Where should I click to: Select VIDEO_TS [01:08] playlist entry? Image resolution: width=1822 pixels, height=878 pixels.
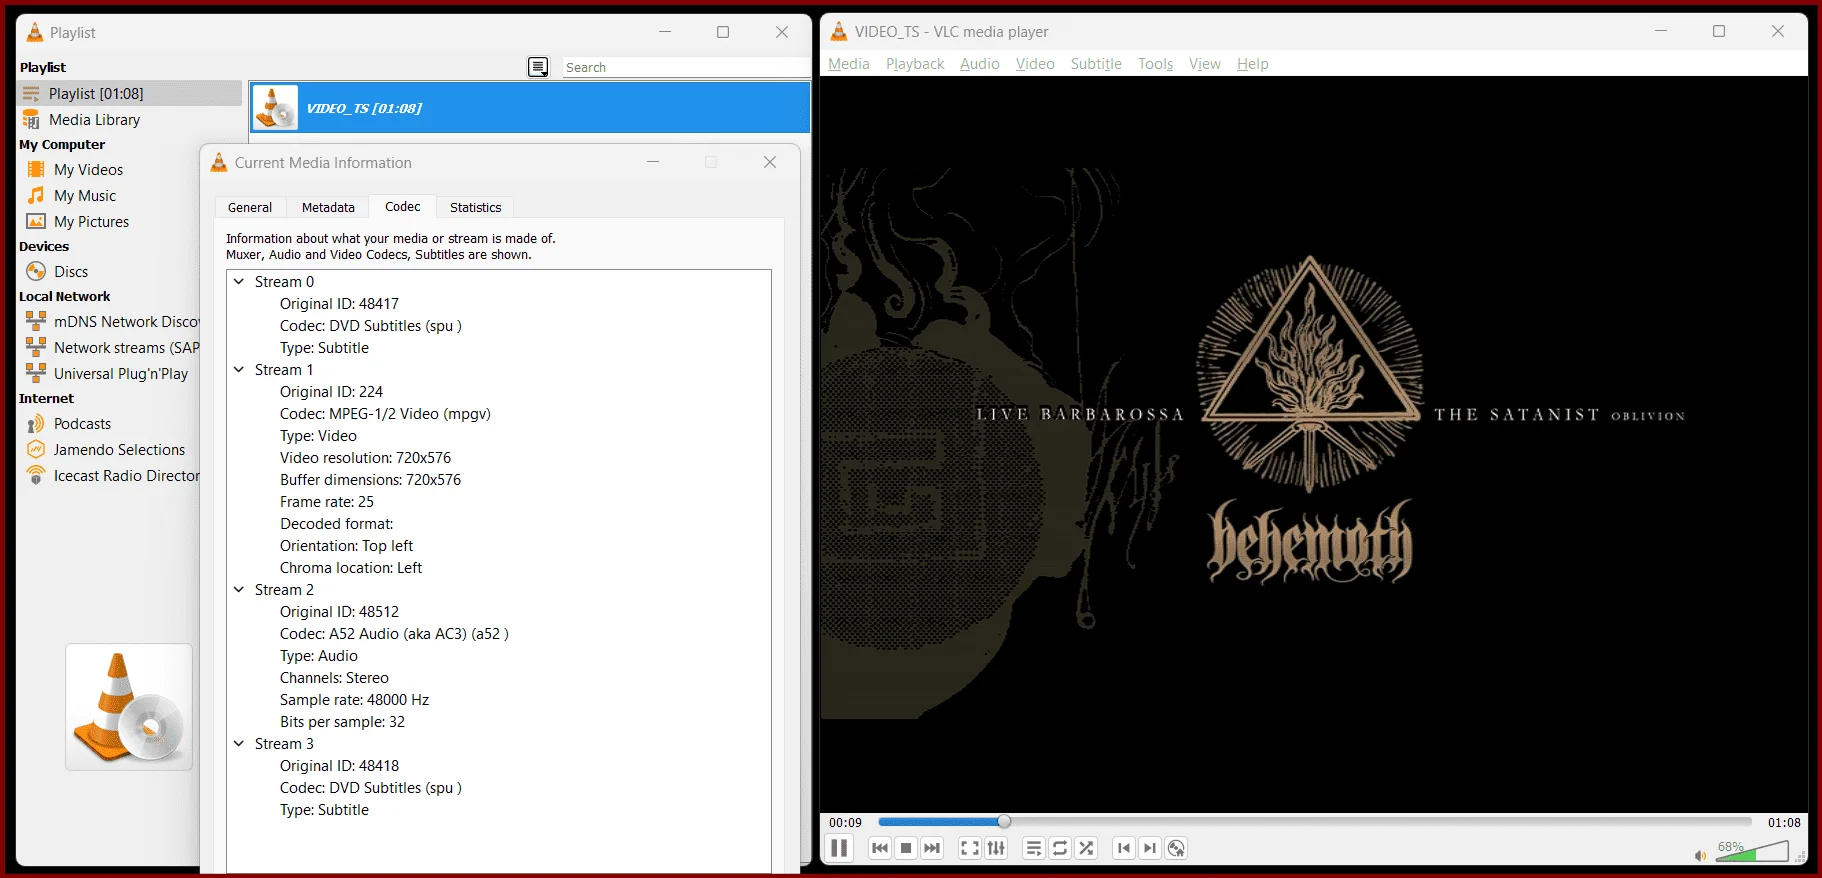pyautogui.click(x=530, y=108)
